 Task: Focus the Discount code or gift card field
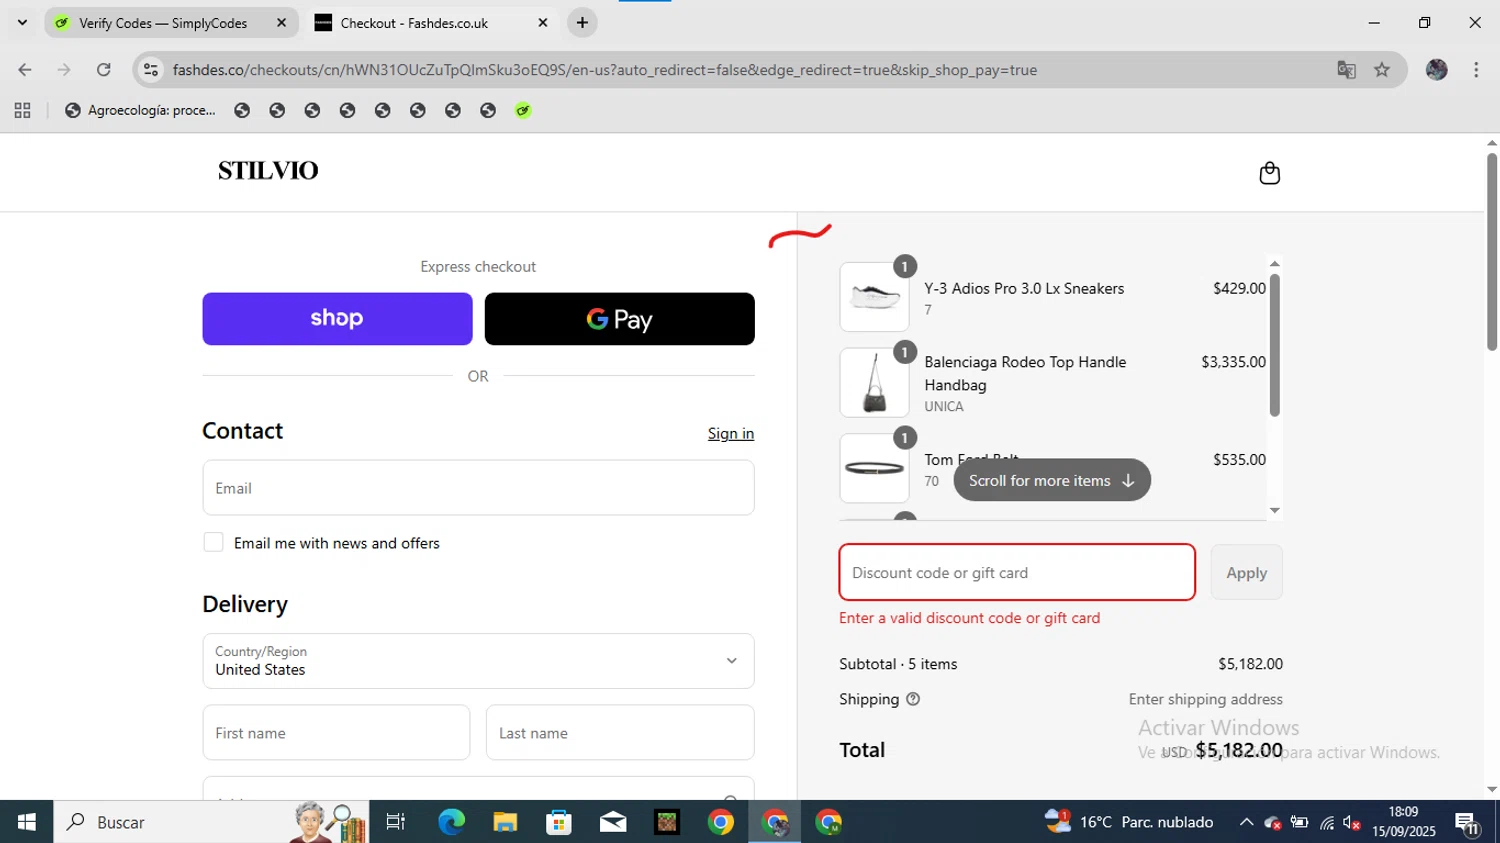(1017, 572)
